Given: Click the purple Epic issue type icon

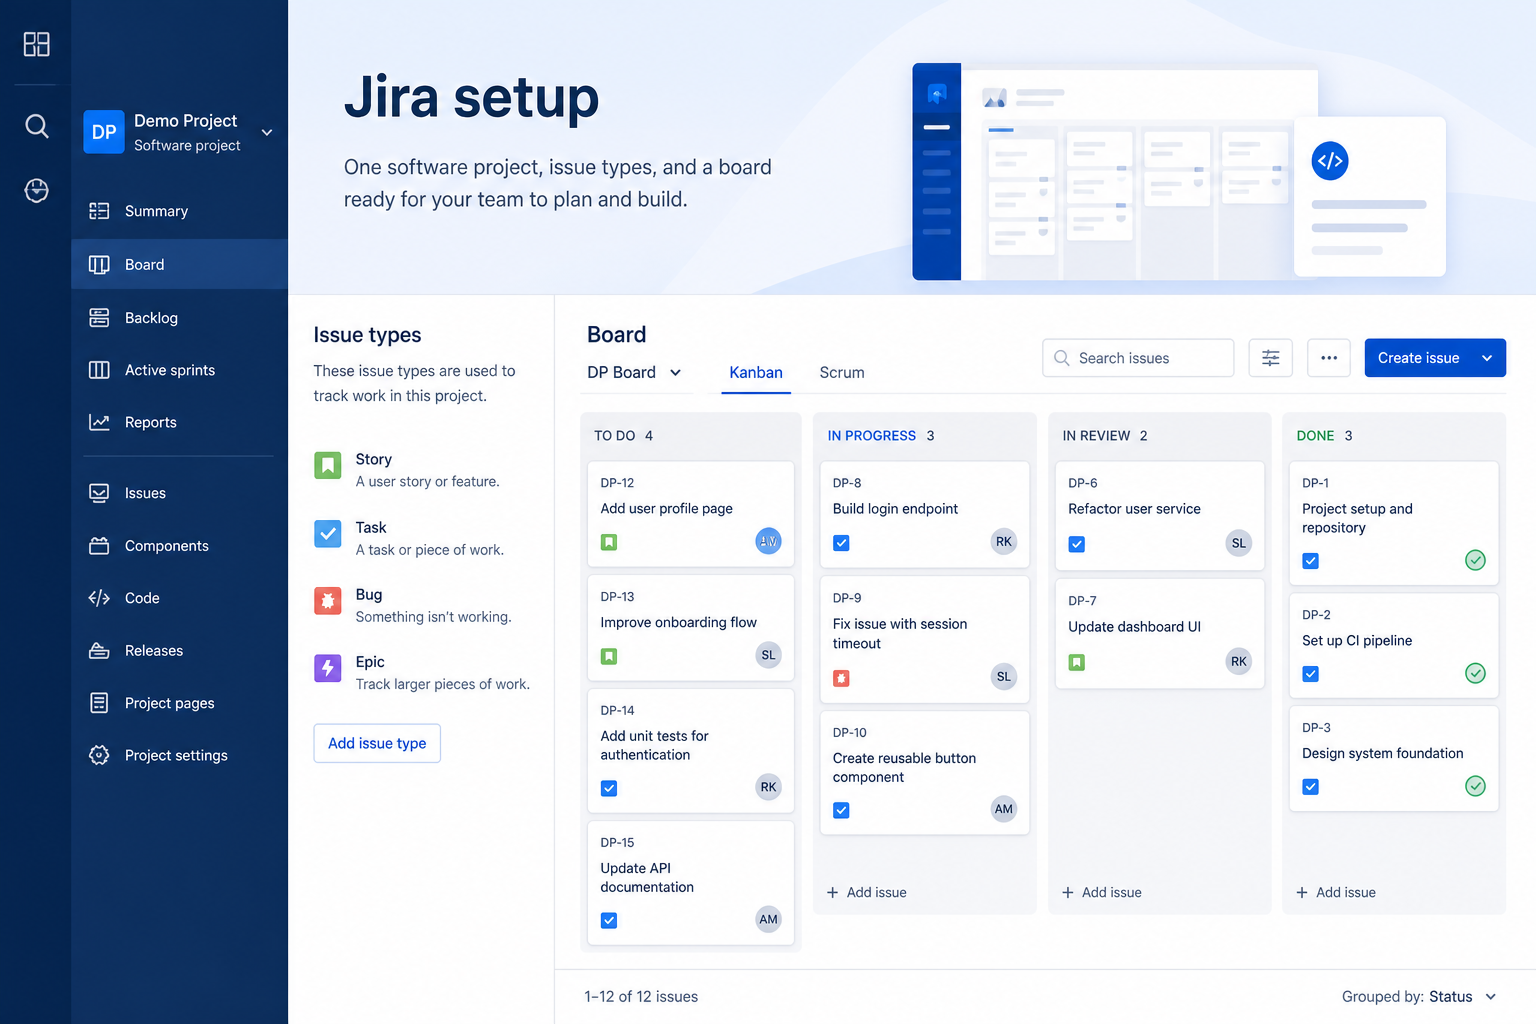Looking at the screenshot, I should [328, 668].
